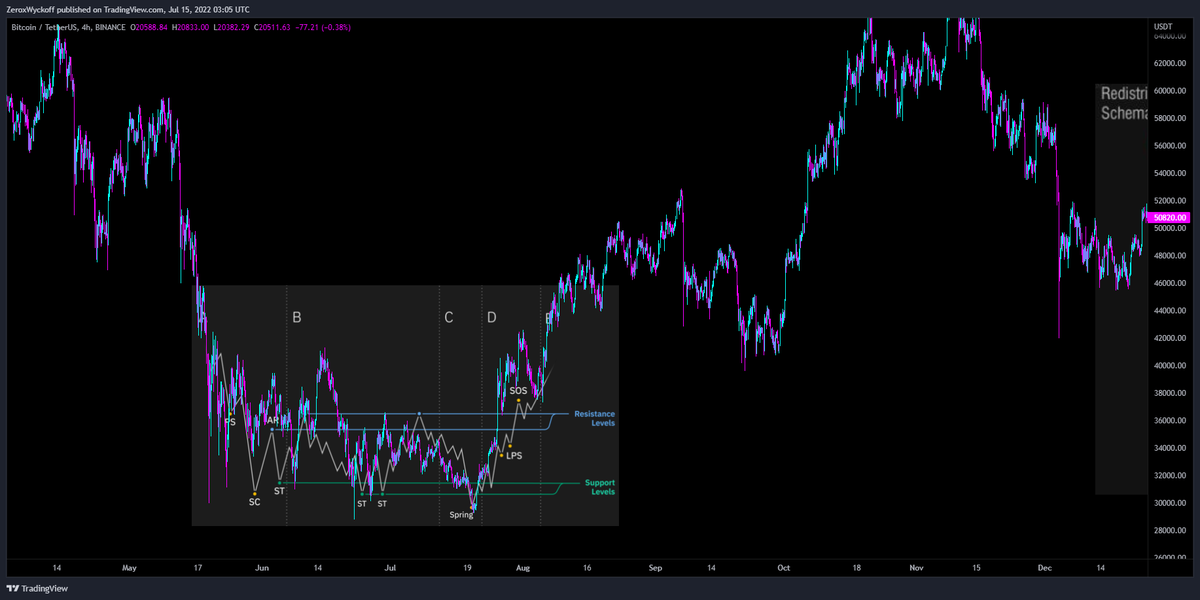Click the 34000.00 price axis label
This screenshot has height=600, width=1200.
pos(1170,448)
